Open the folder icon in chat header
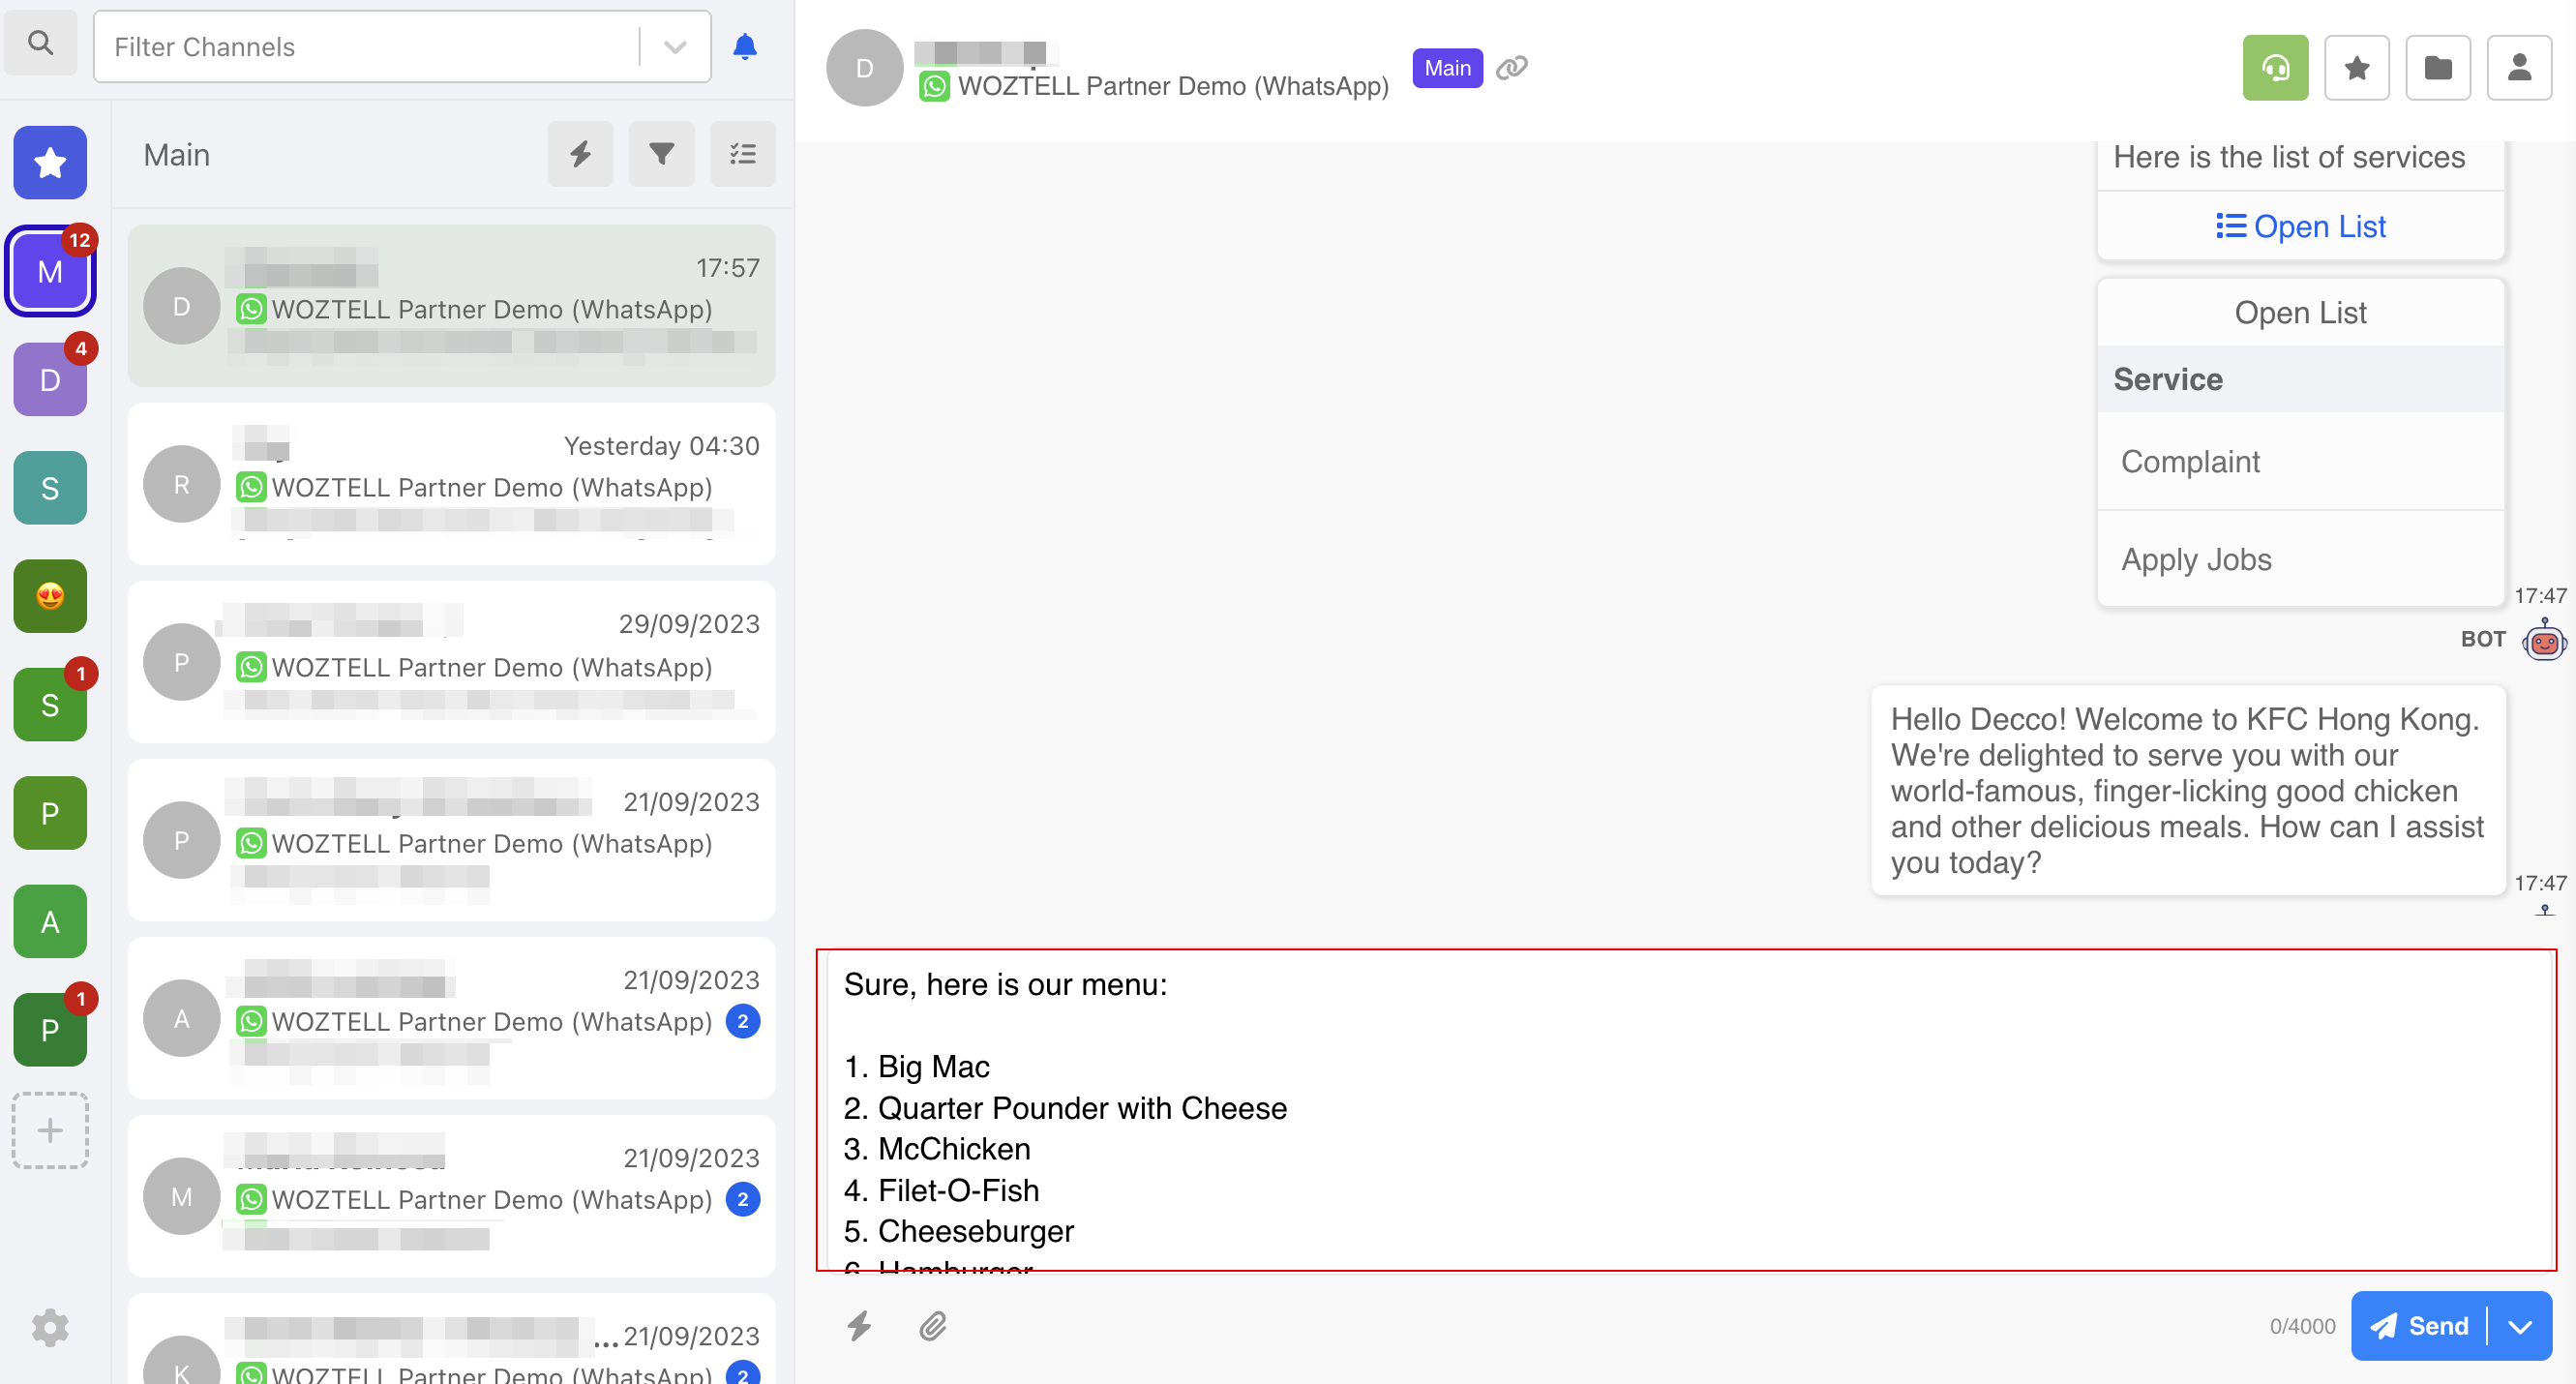Screen dimensions: 2576x1384 point(2437,68)
